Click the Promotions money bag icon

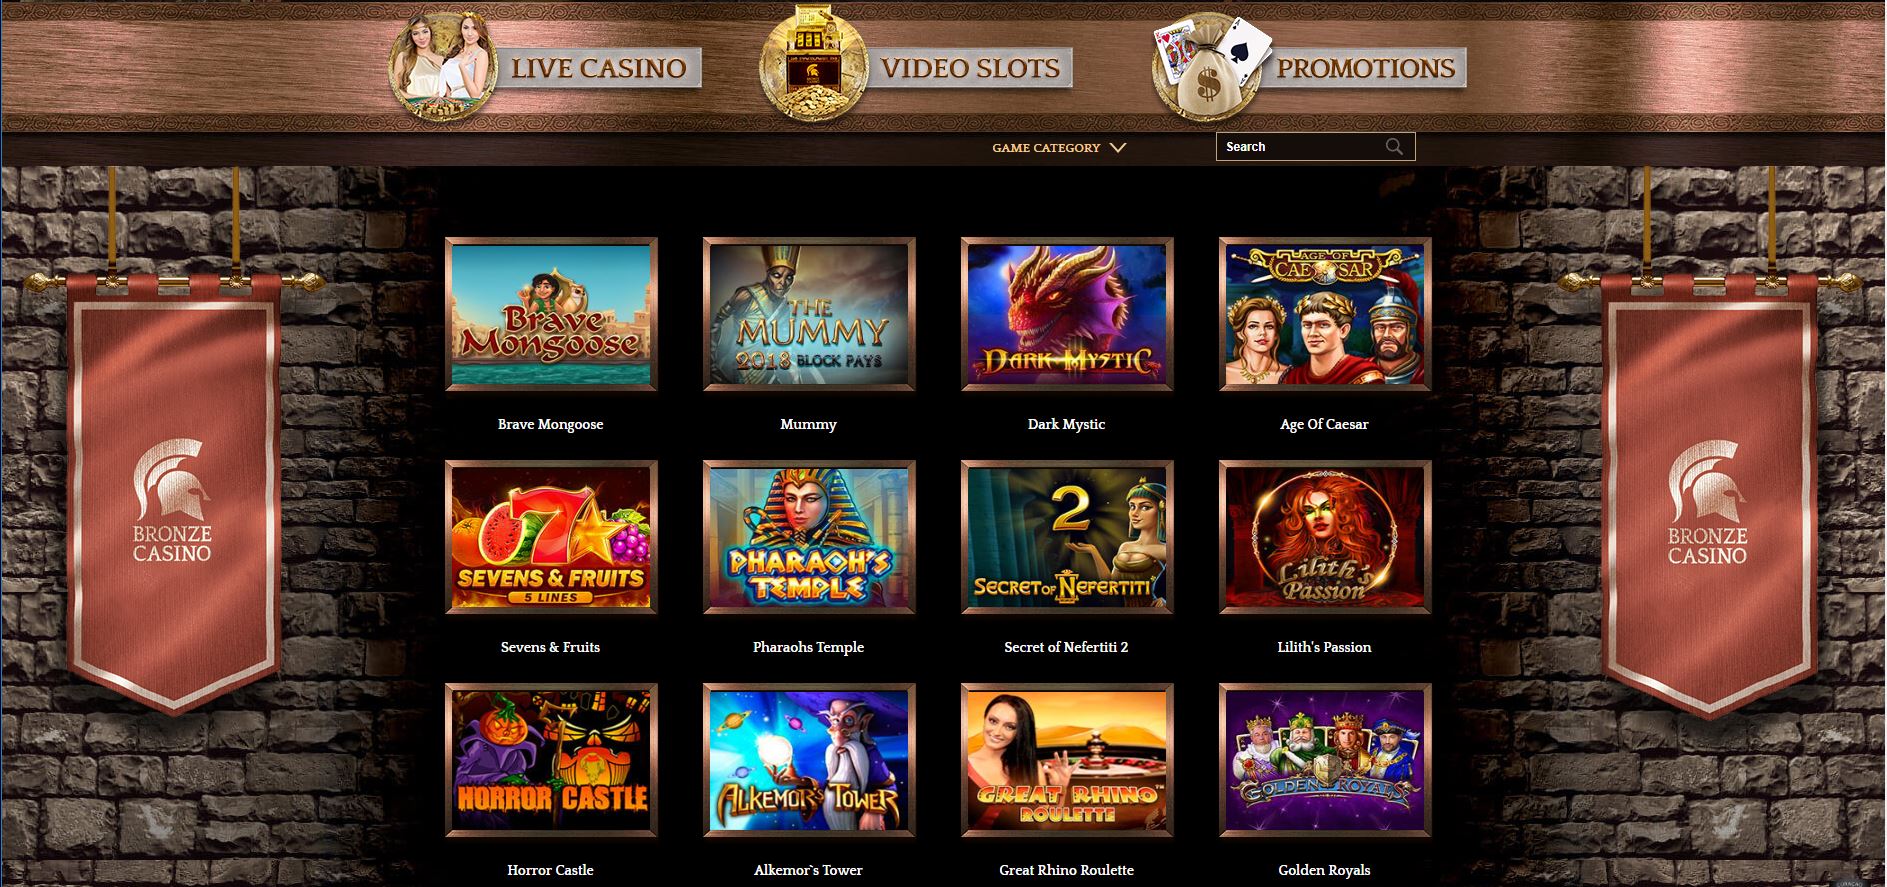tap(1208, 65)
